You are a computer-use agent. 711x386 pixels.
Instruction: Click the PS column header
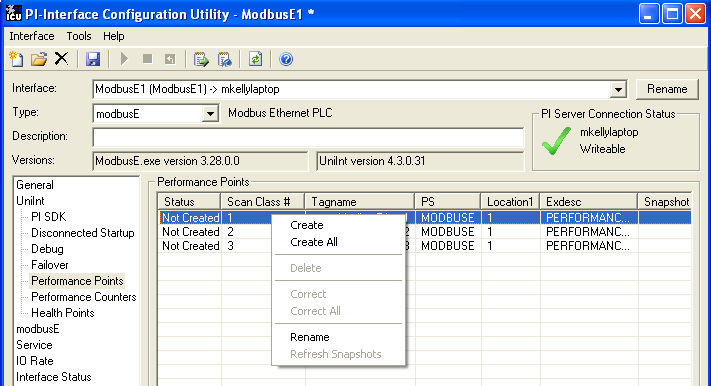448,202
